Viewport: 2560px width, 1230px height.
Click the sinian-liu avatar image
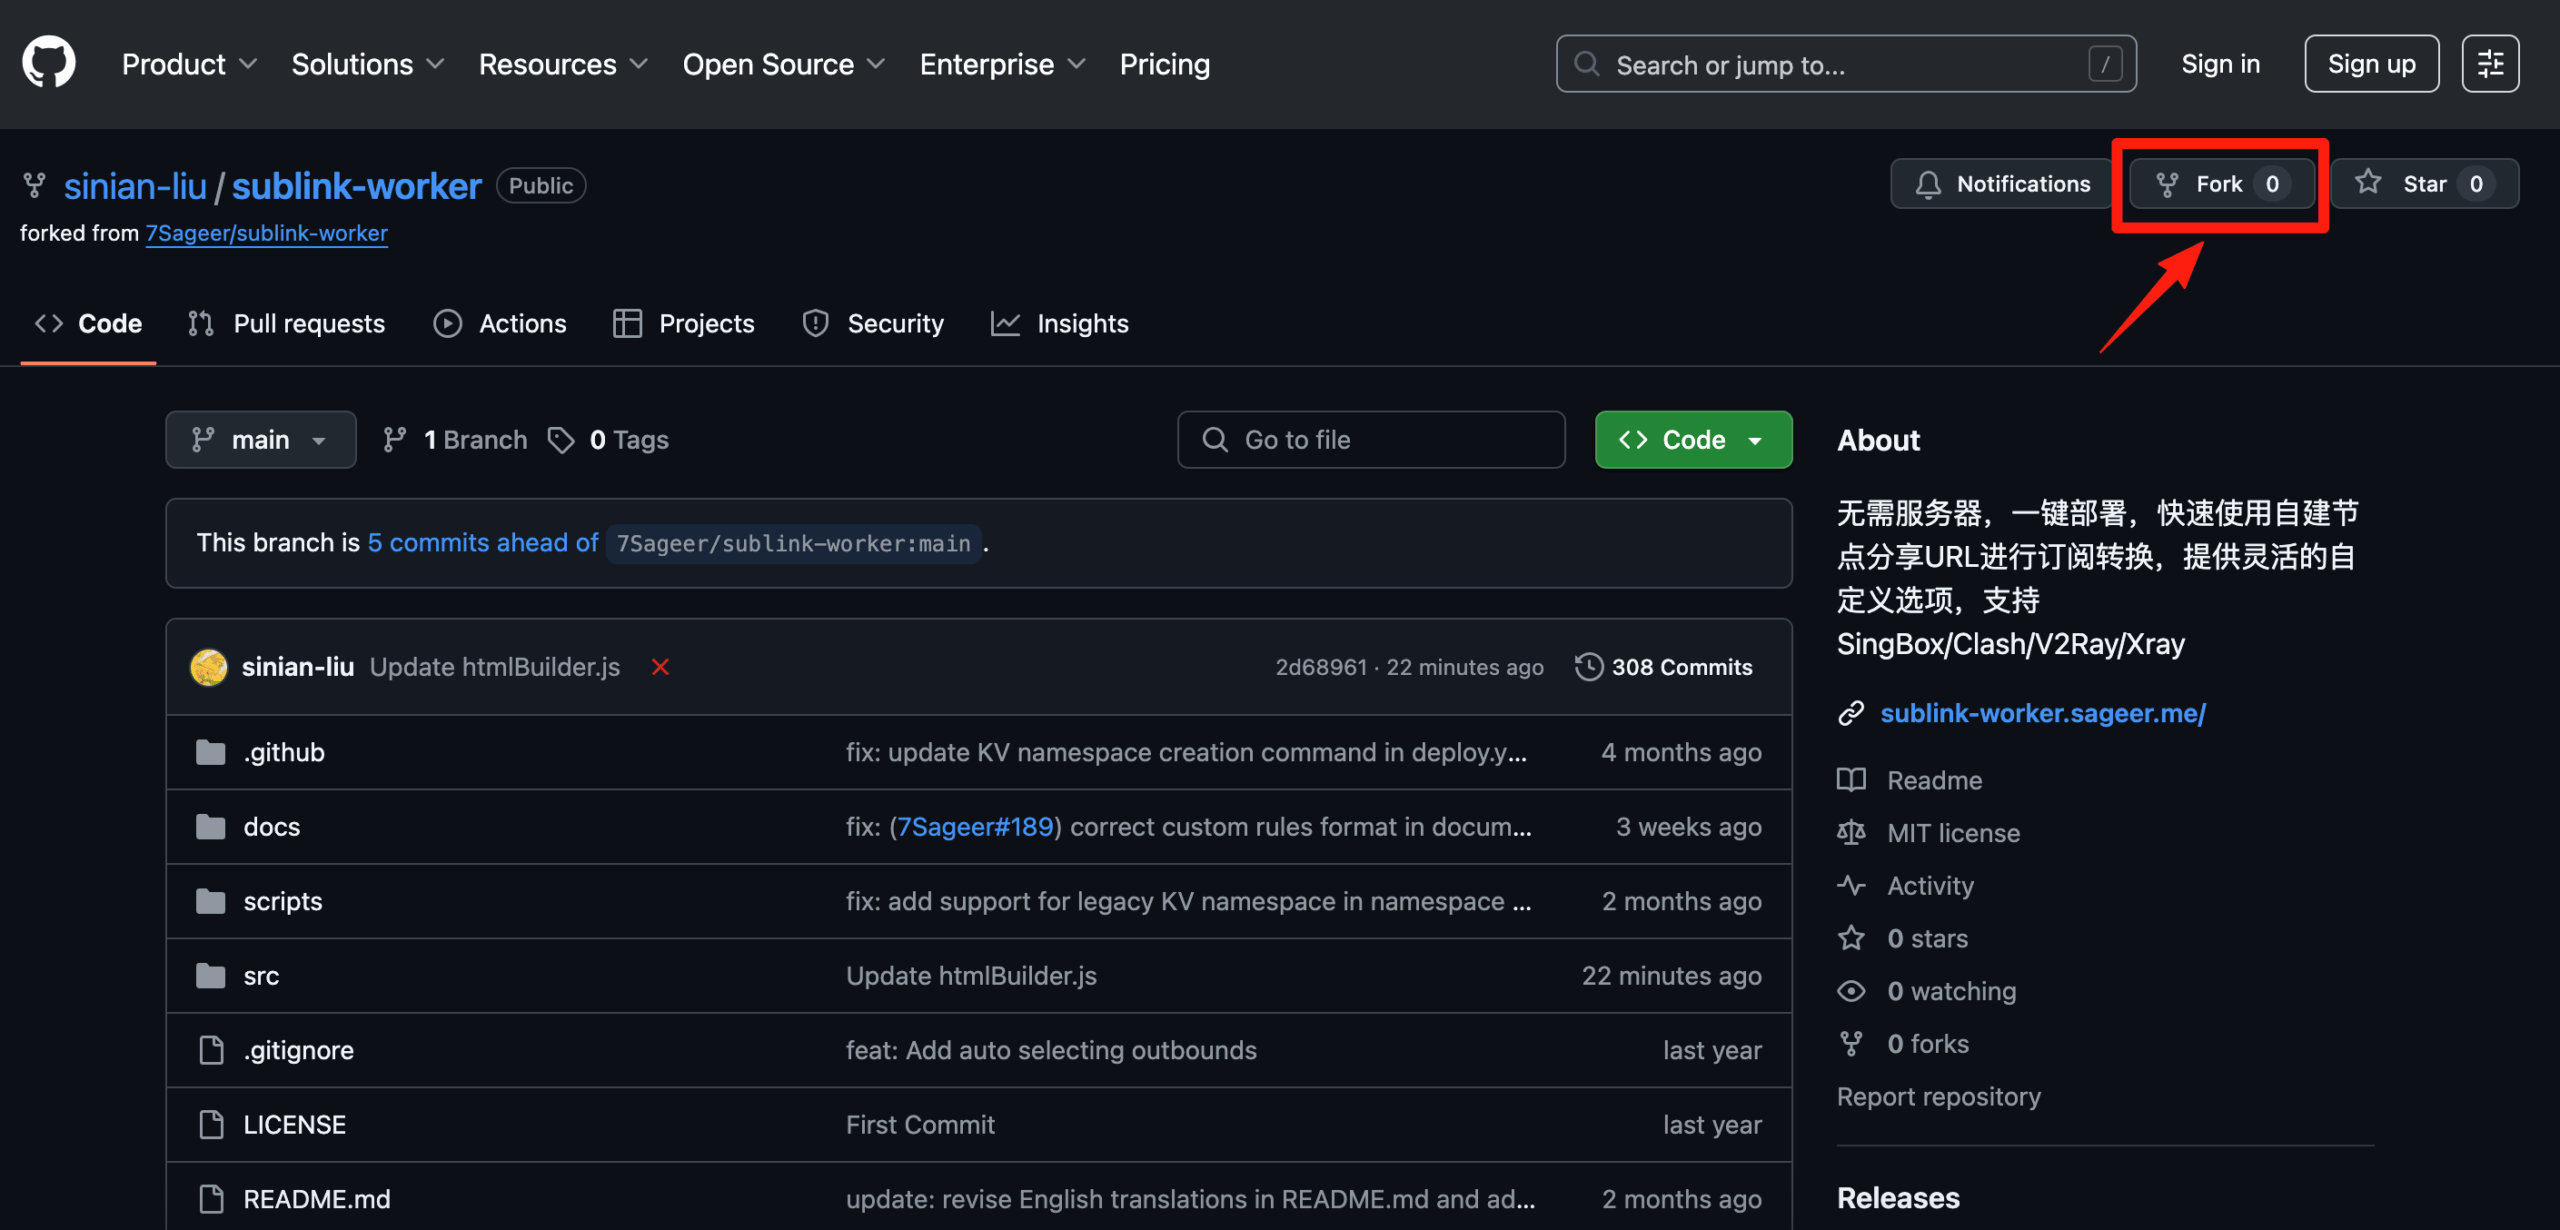click(x=208, y=667)
